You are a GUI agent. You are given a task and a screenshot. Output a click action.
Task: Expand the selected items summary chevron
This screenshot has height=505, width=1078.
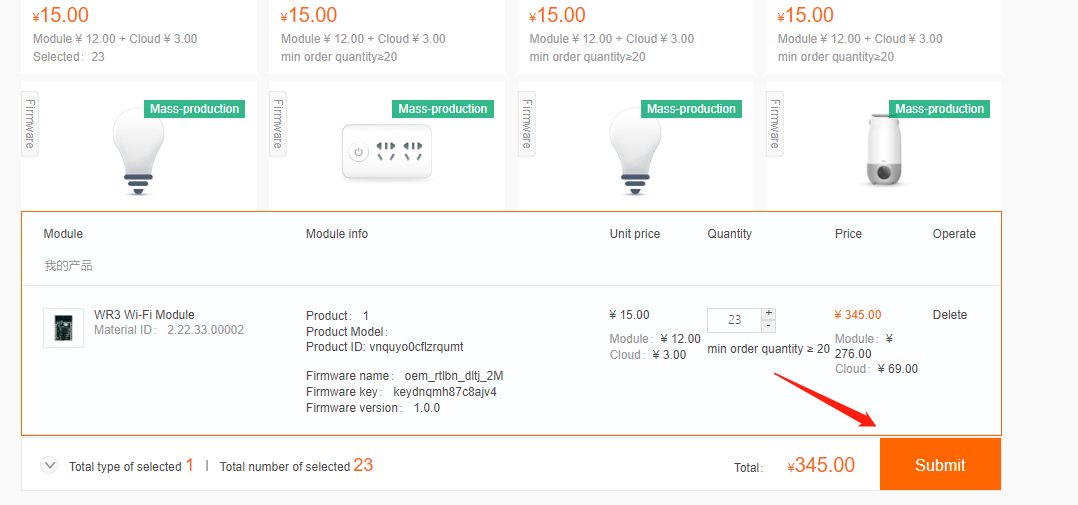pyautogui.click(x=49, y=465)
